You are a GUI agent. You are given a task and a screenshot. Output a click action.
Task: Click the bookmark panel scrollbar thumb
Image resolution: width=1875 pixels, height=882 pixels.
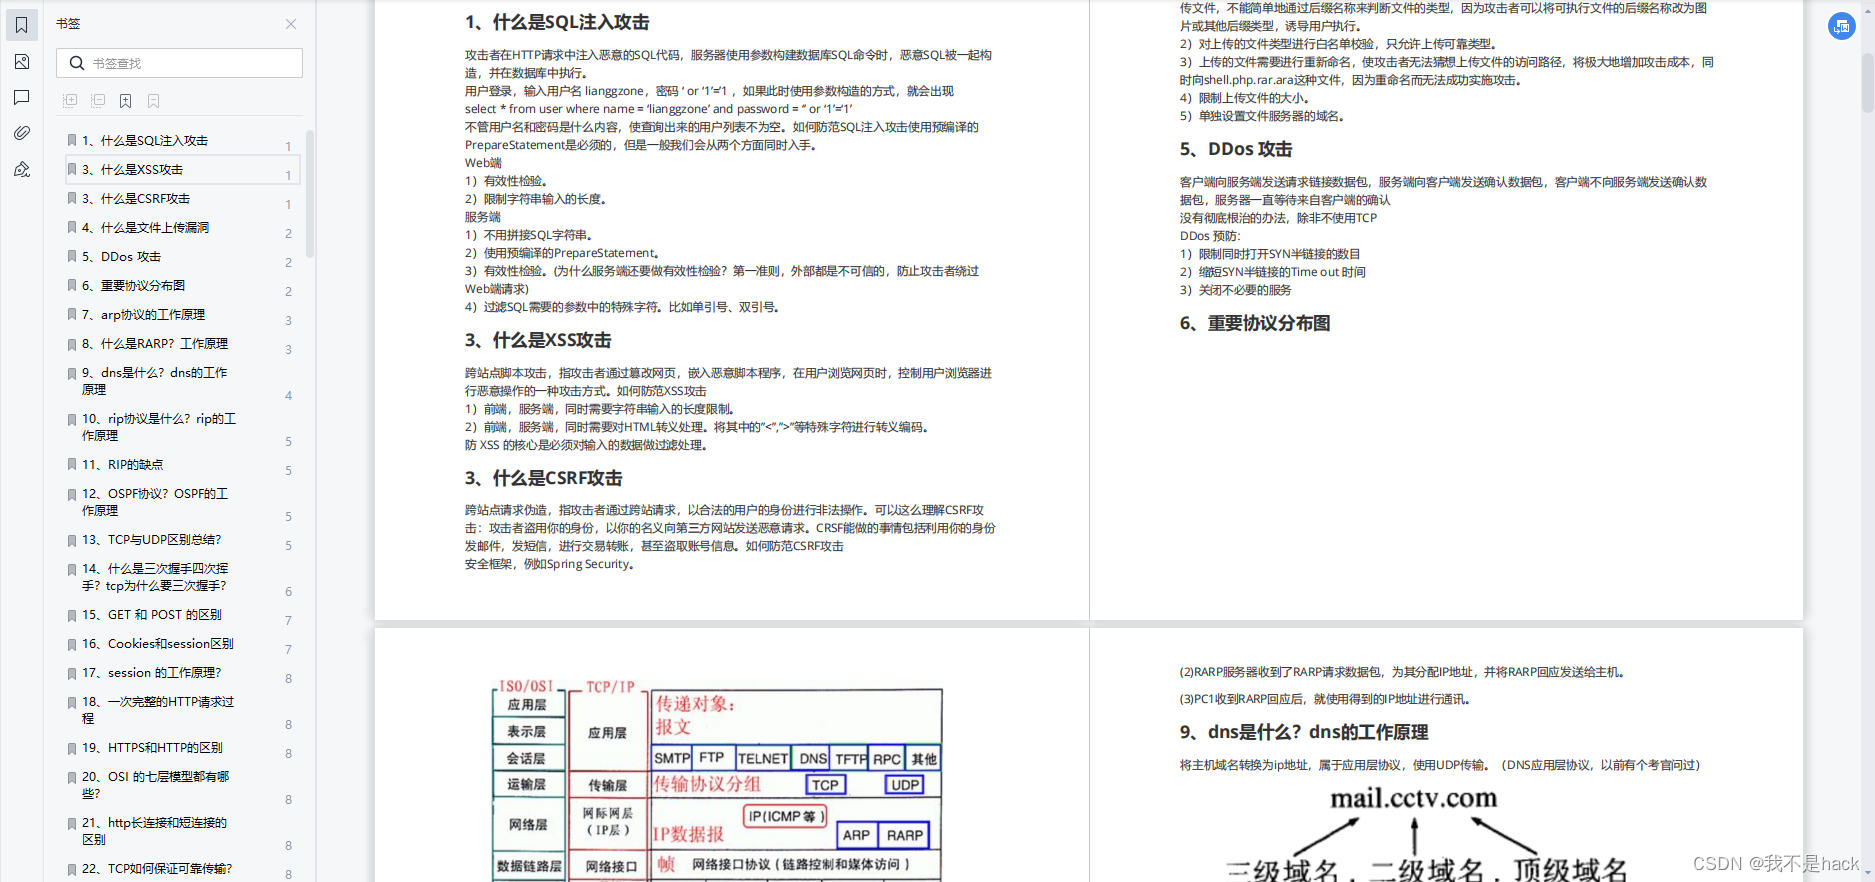[310, 193]
